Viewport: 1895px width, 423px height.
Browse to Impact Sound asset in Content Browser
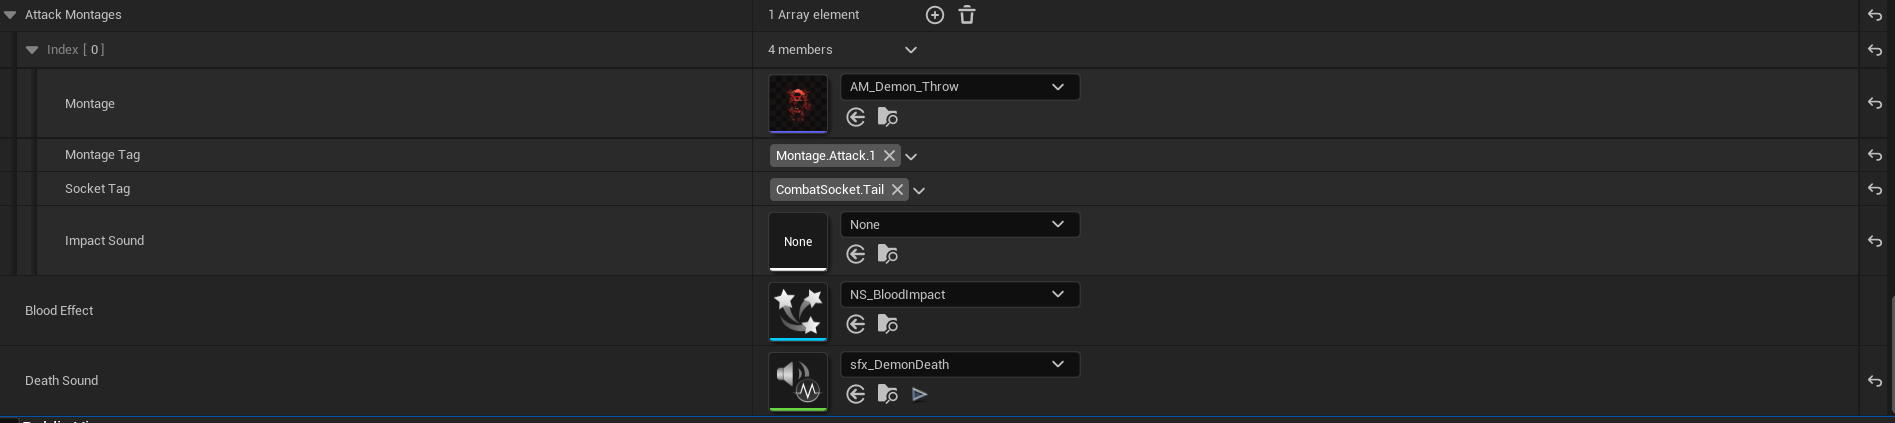point(888,254)
